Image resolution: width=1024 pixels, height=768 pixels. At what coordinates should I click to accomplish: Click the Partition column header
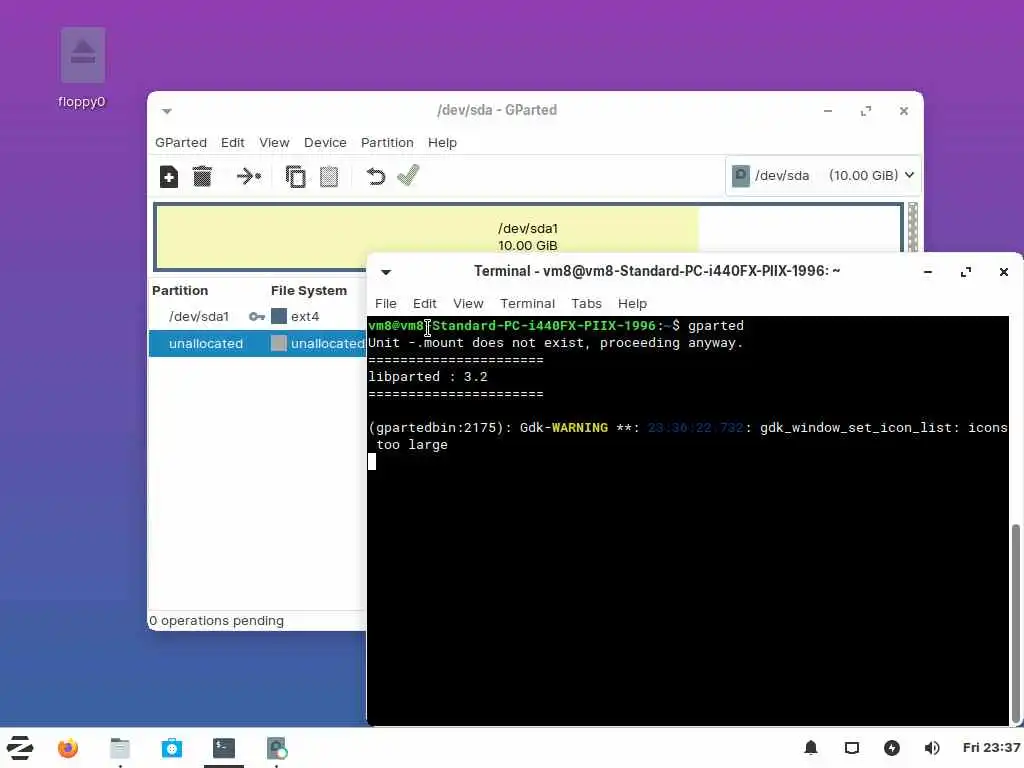(180, 291)
